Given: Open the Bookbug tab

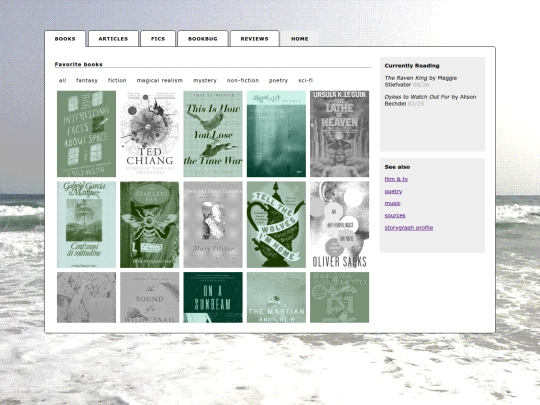Looking at the screenshot, I should tap(203, 39).
